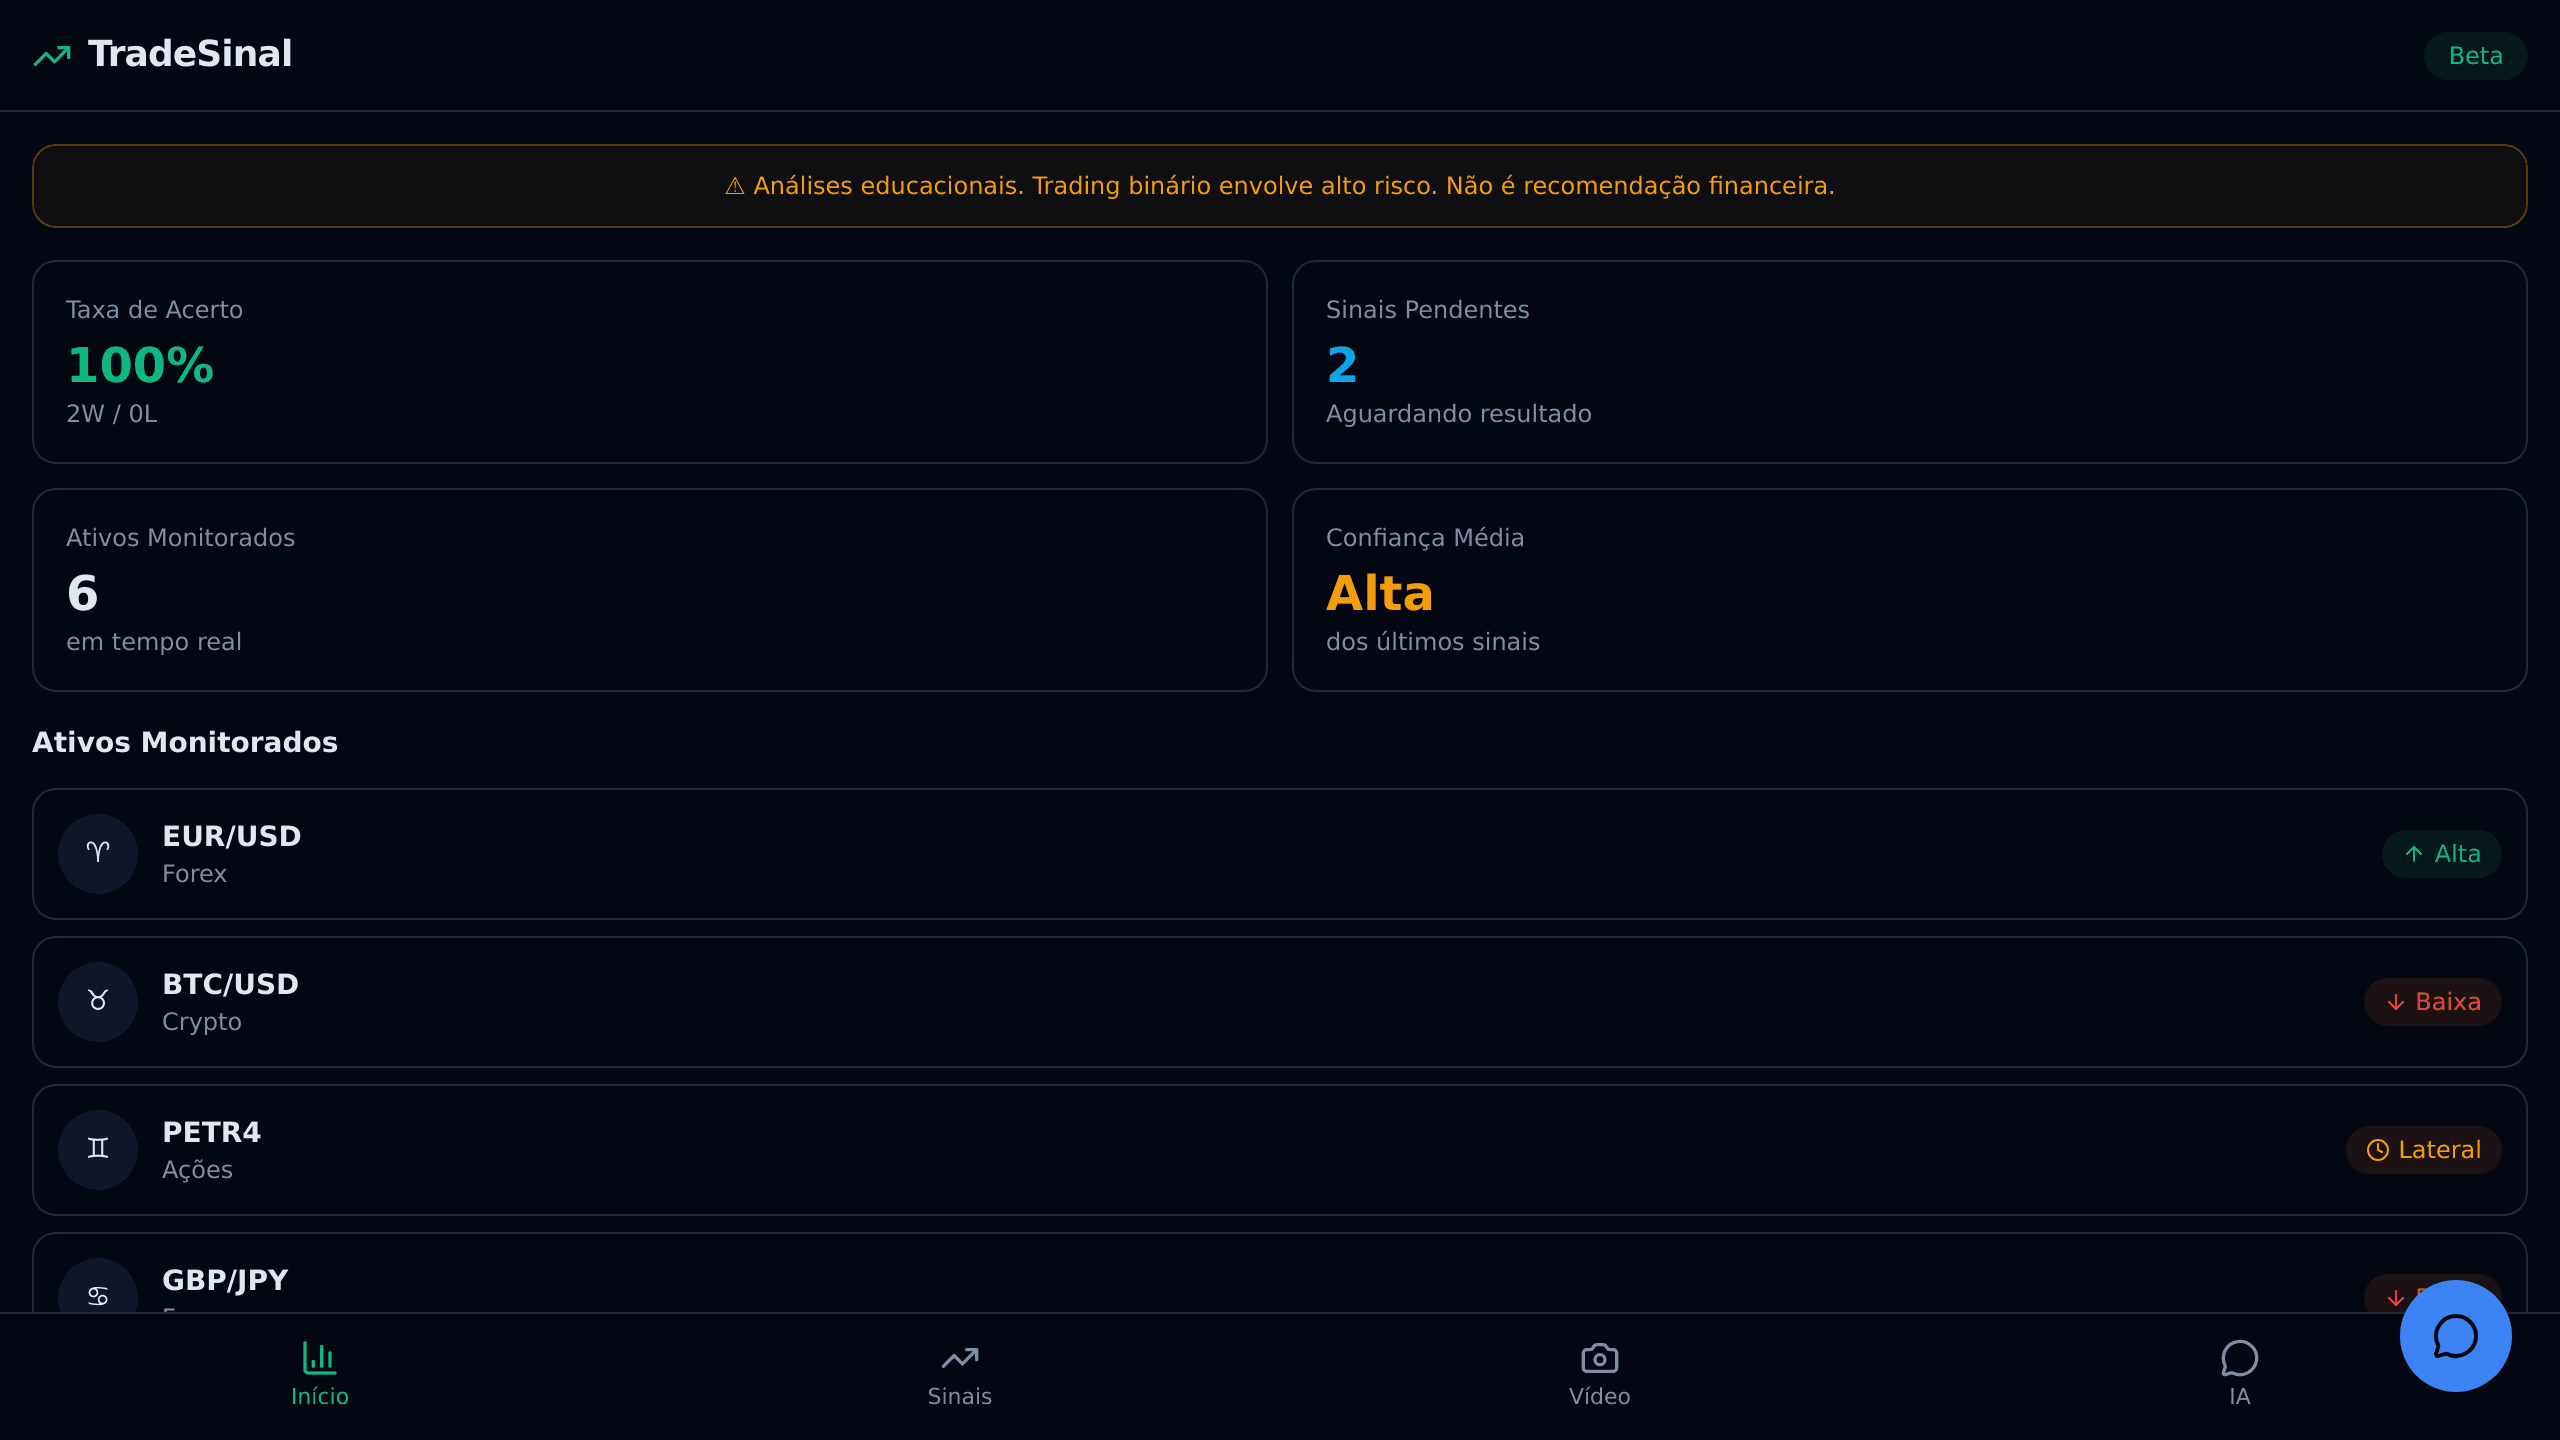Click the dos últimos sinais text
Viewport: 2560px width, 1440px height.
click(1433, 642)
